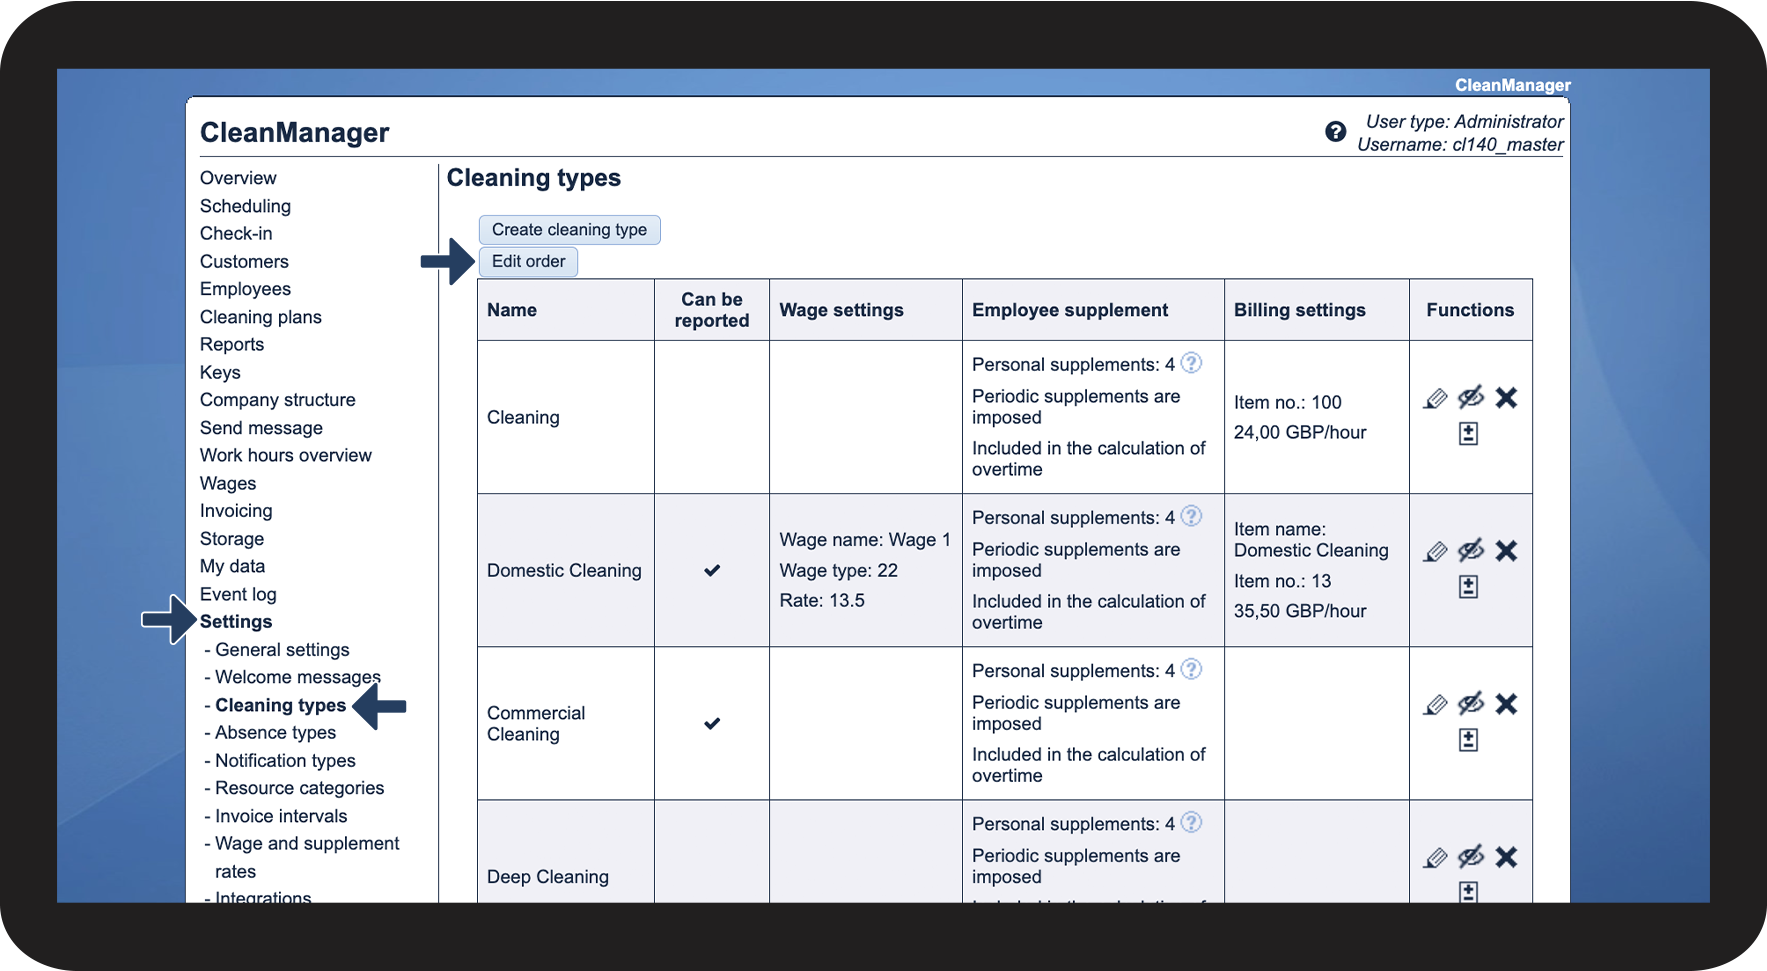Click the CleanManager header title
The image size is (1767, 971).
294,133
